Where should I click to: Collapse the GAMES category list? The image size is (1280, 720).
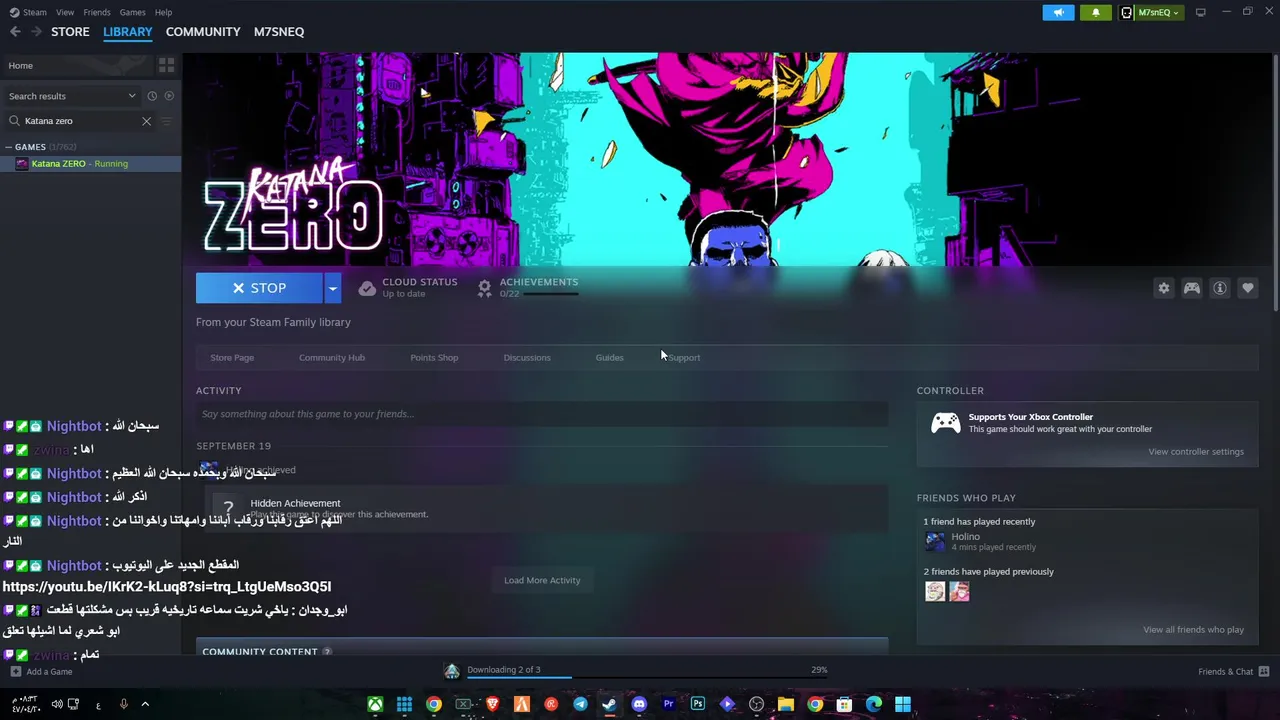click(9, 147)
